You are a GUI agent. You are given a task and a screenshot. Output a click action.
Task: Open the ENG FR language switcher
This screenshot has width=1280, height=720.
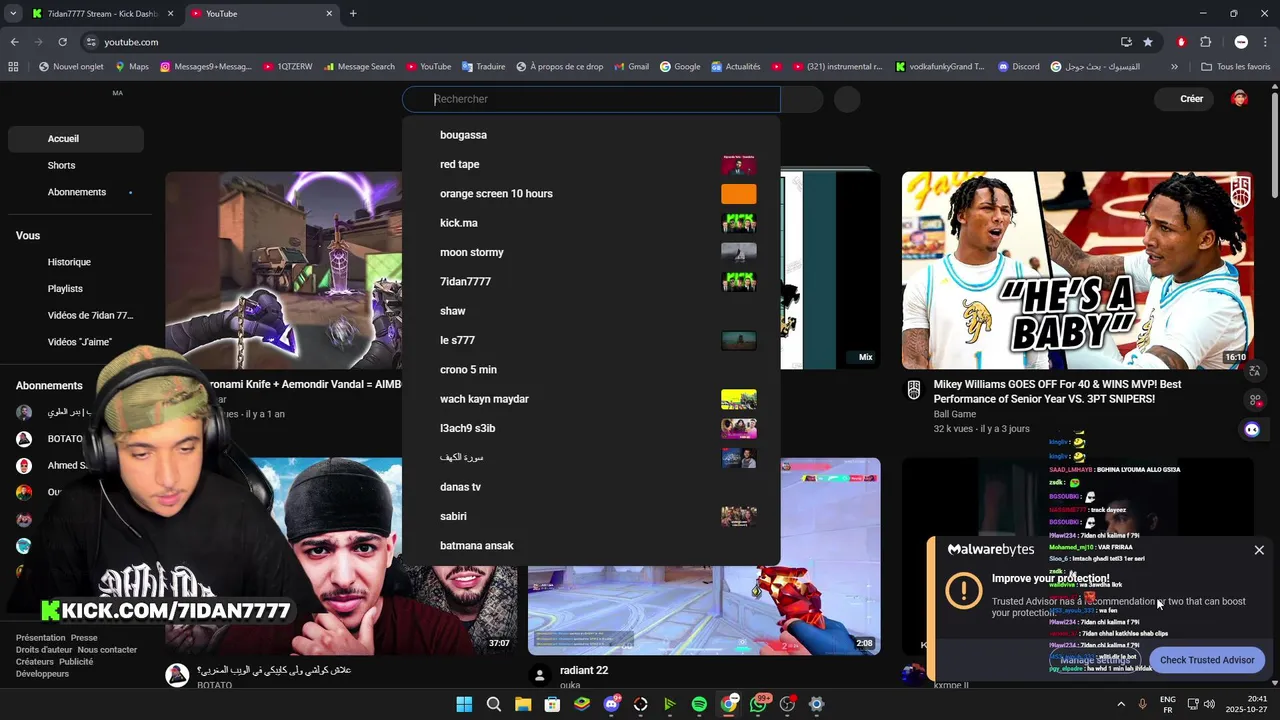pos(1168,704)
